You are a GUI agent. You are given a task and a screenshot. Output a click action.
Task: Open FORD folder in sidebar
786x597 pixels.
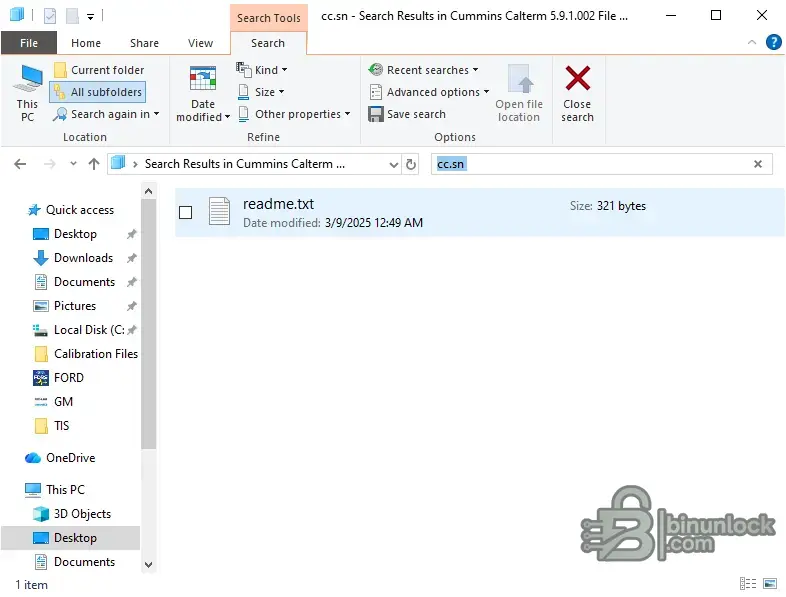pos(69,378)
